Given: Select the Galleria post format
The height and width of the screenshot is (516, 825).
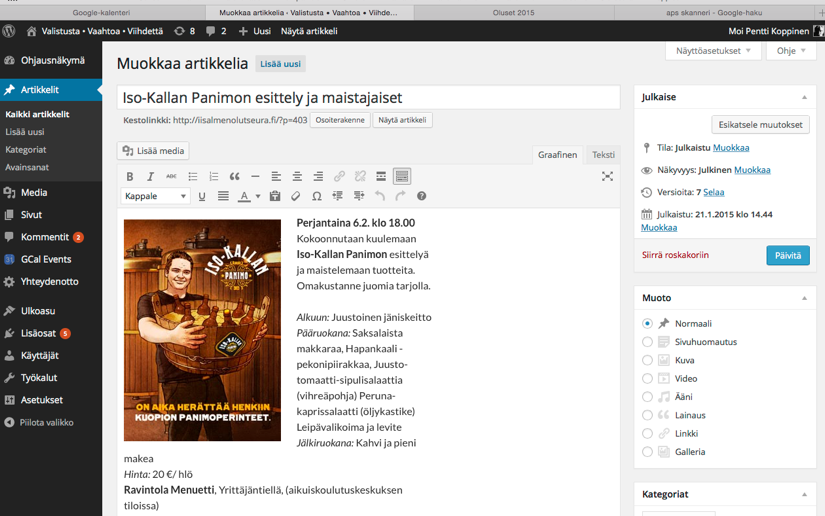Looking at the screenshot, I should 647,452.
